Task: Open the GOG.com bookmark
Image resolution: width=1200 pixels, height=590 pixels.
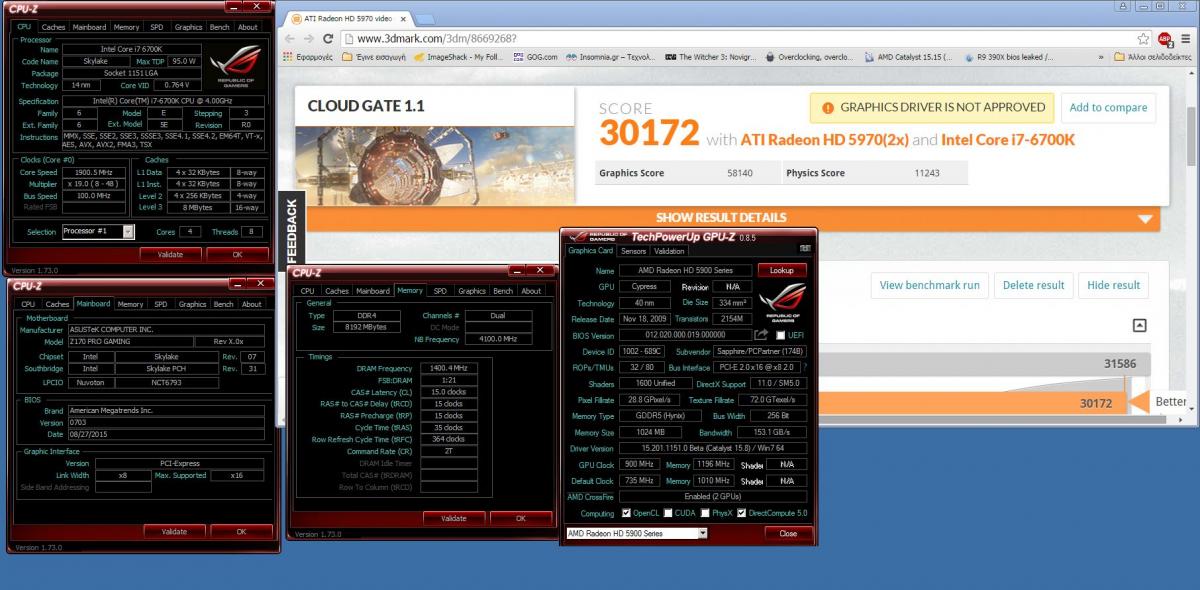Action: click(x=536, y=57)
